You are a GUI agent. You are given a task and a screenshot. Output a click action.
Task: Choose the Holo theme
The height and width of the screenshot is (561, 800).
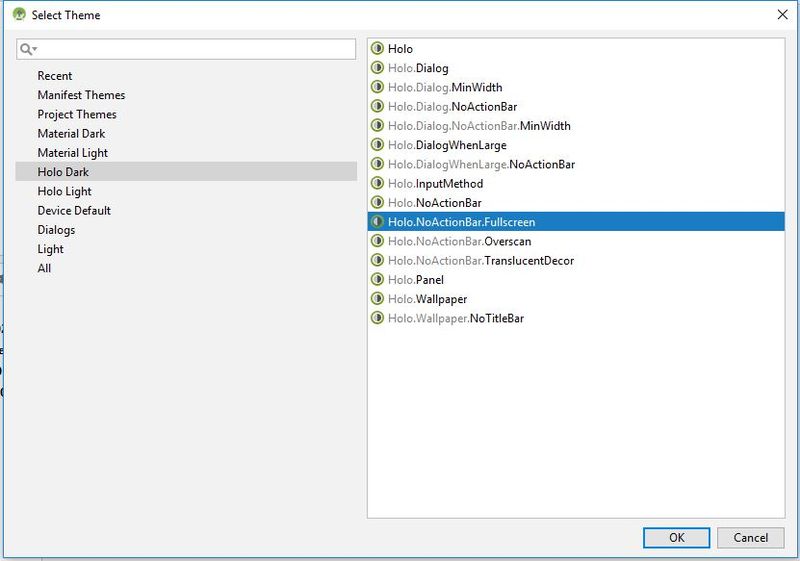[576, 48]
